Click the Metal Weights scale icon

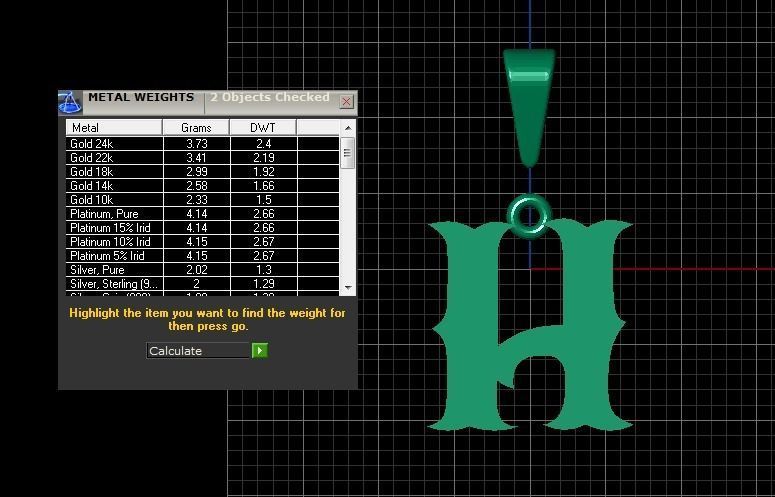pyautogui.click(x=70, y=102)
